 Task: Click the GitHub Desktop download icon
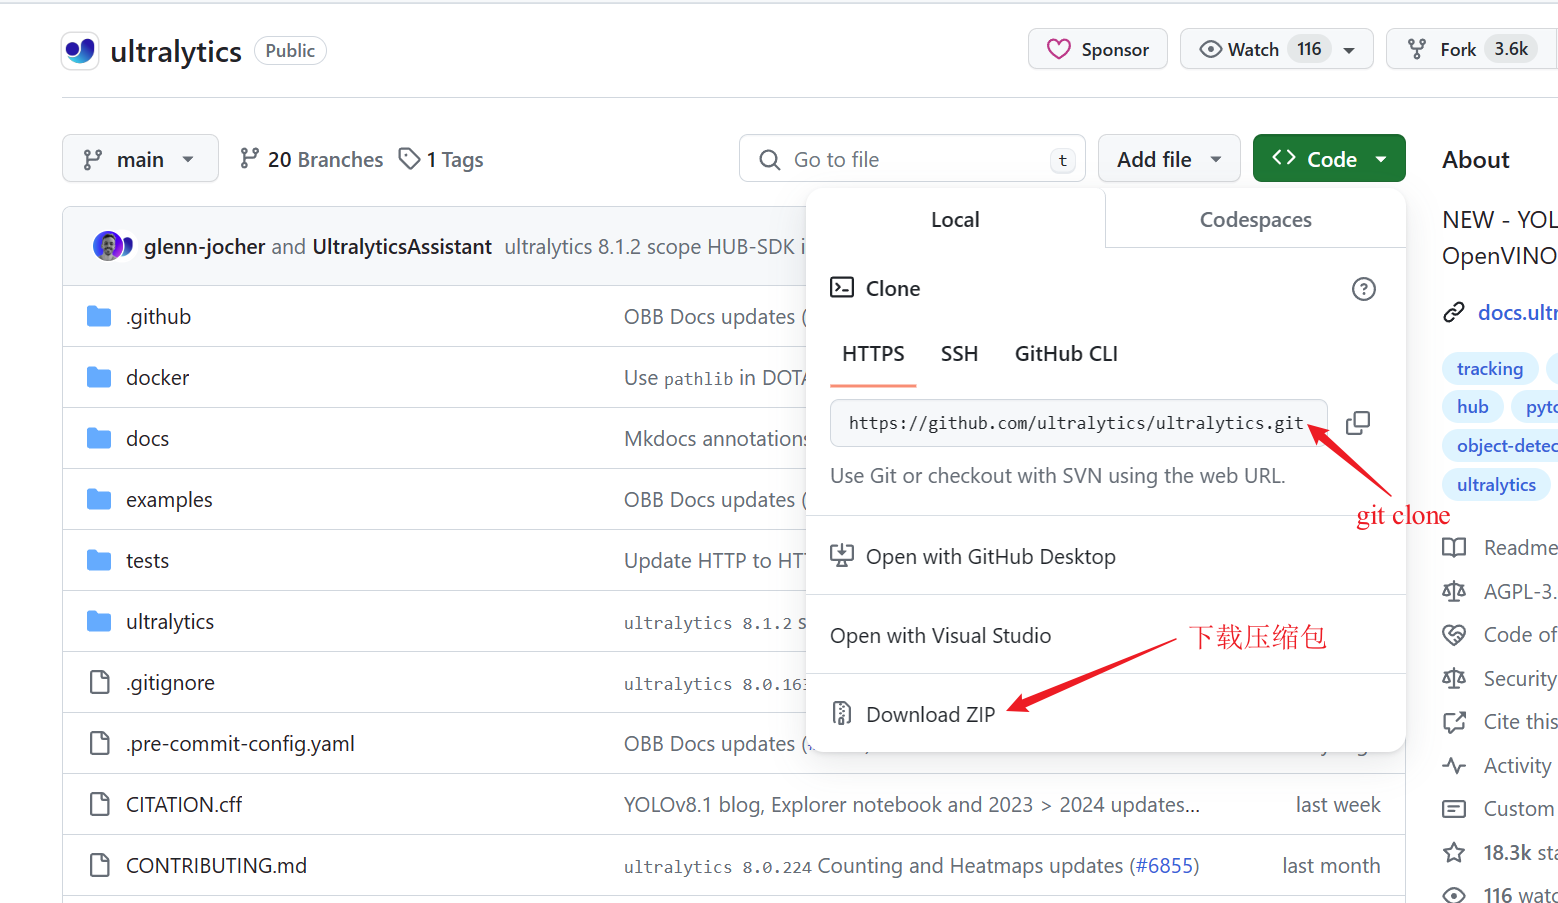[842, 556]
